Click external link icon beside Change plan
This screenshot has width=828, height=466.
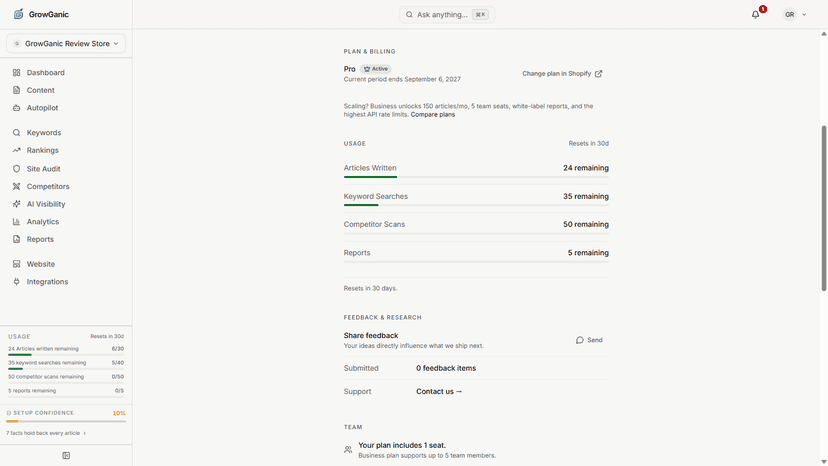click(598, 73)
